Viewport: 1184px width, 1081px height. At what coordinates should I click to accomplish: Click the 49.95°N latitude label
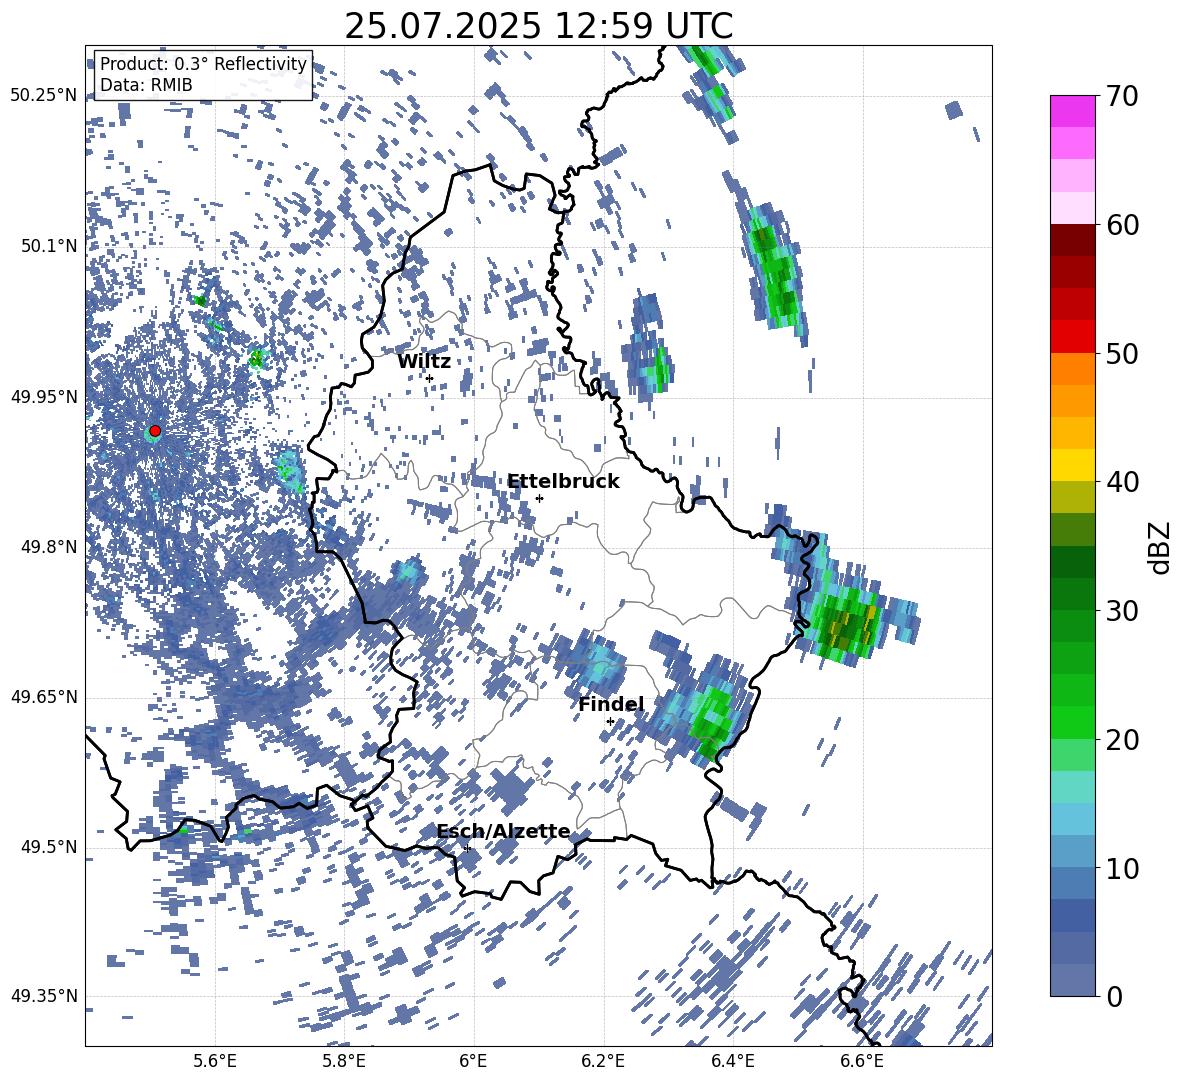(x=44, y=397)
